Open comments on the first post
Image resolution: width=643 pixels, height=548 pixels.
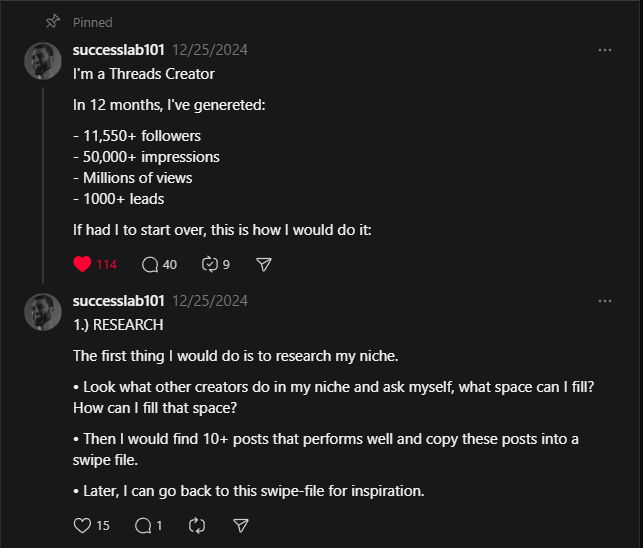150,265
